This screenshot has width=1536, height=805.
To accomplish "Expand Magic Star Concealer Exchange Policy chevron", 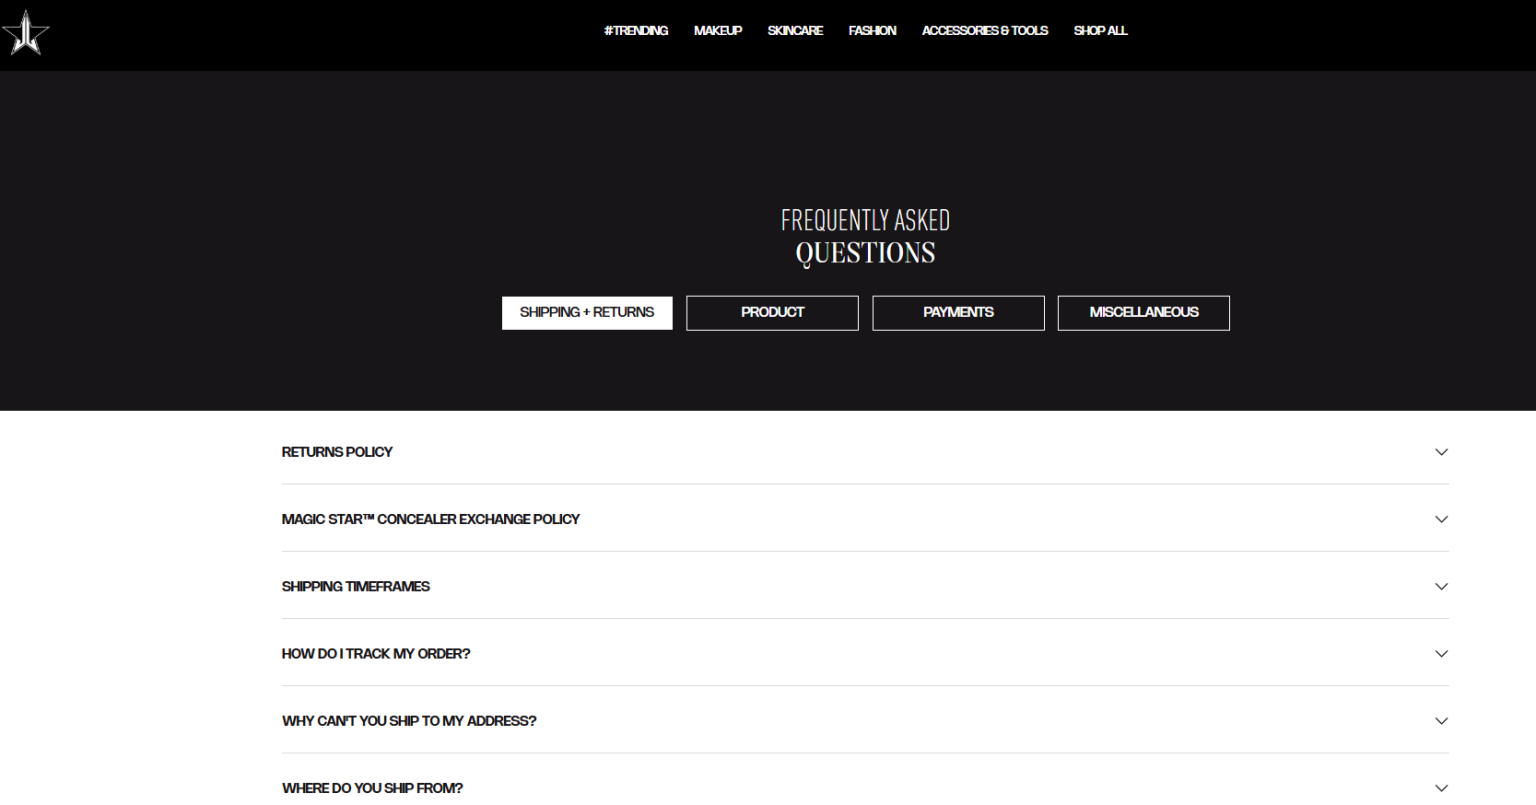I will point(1441,519).
